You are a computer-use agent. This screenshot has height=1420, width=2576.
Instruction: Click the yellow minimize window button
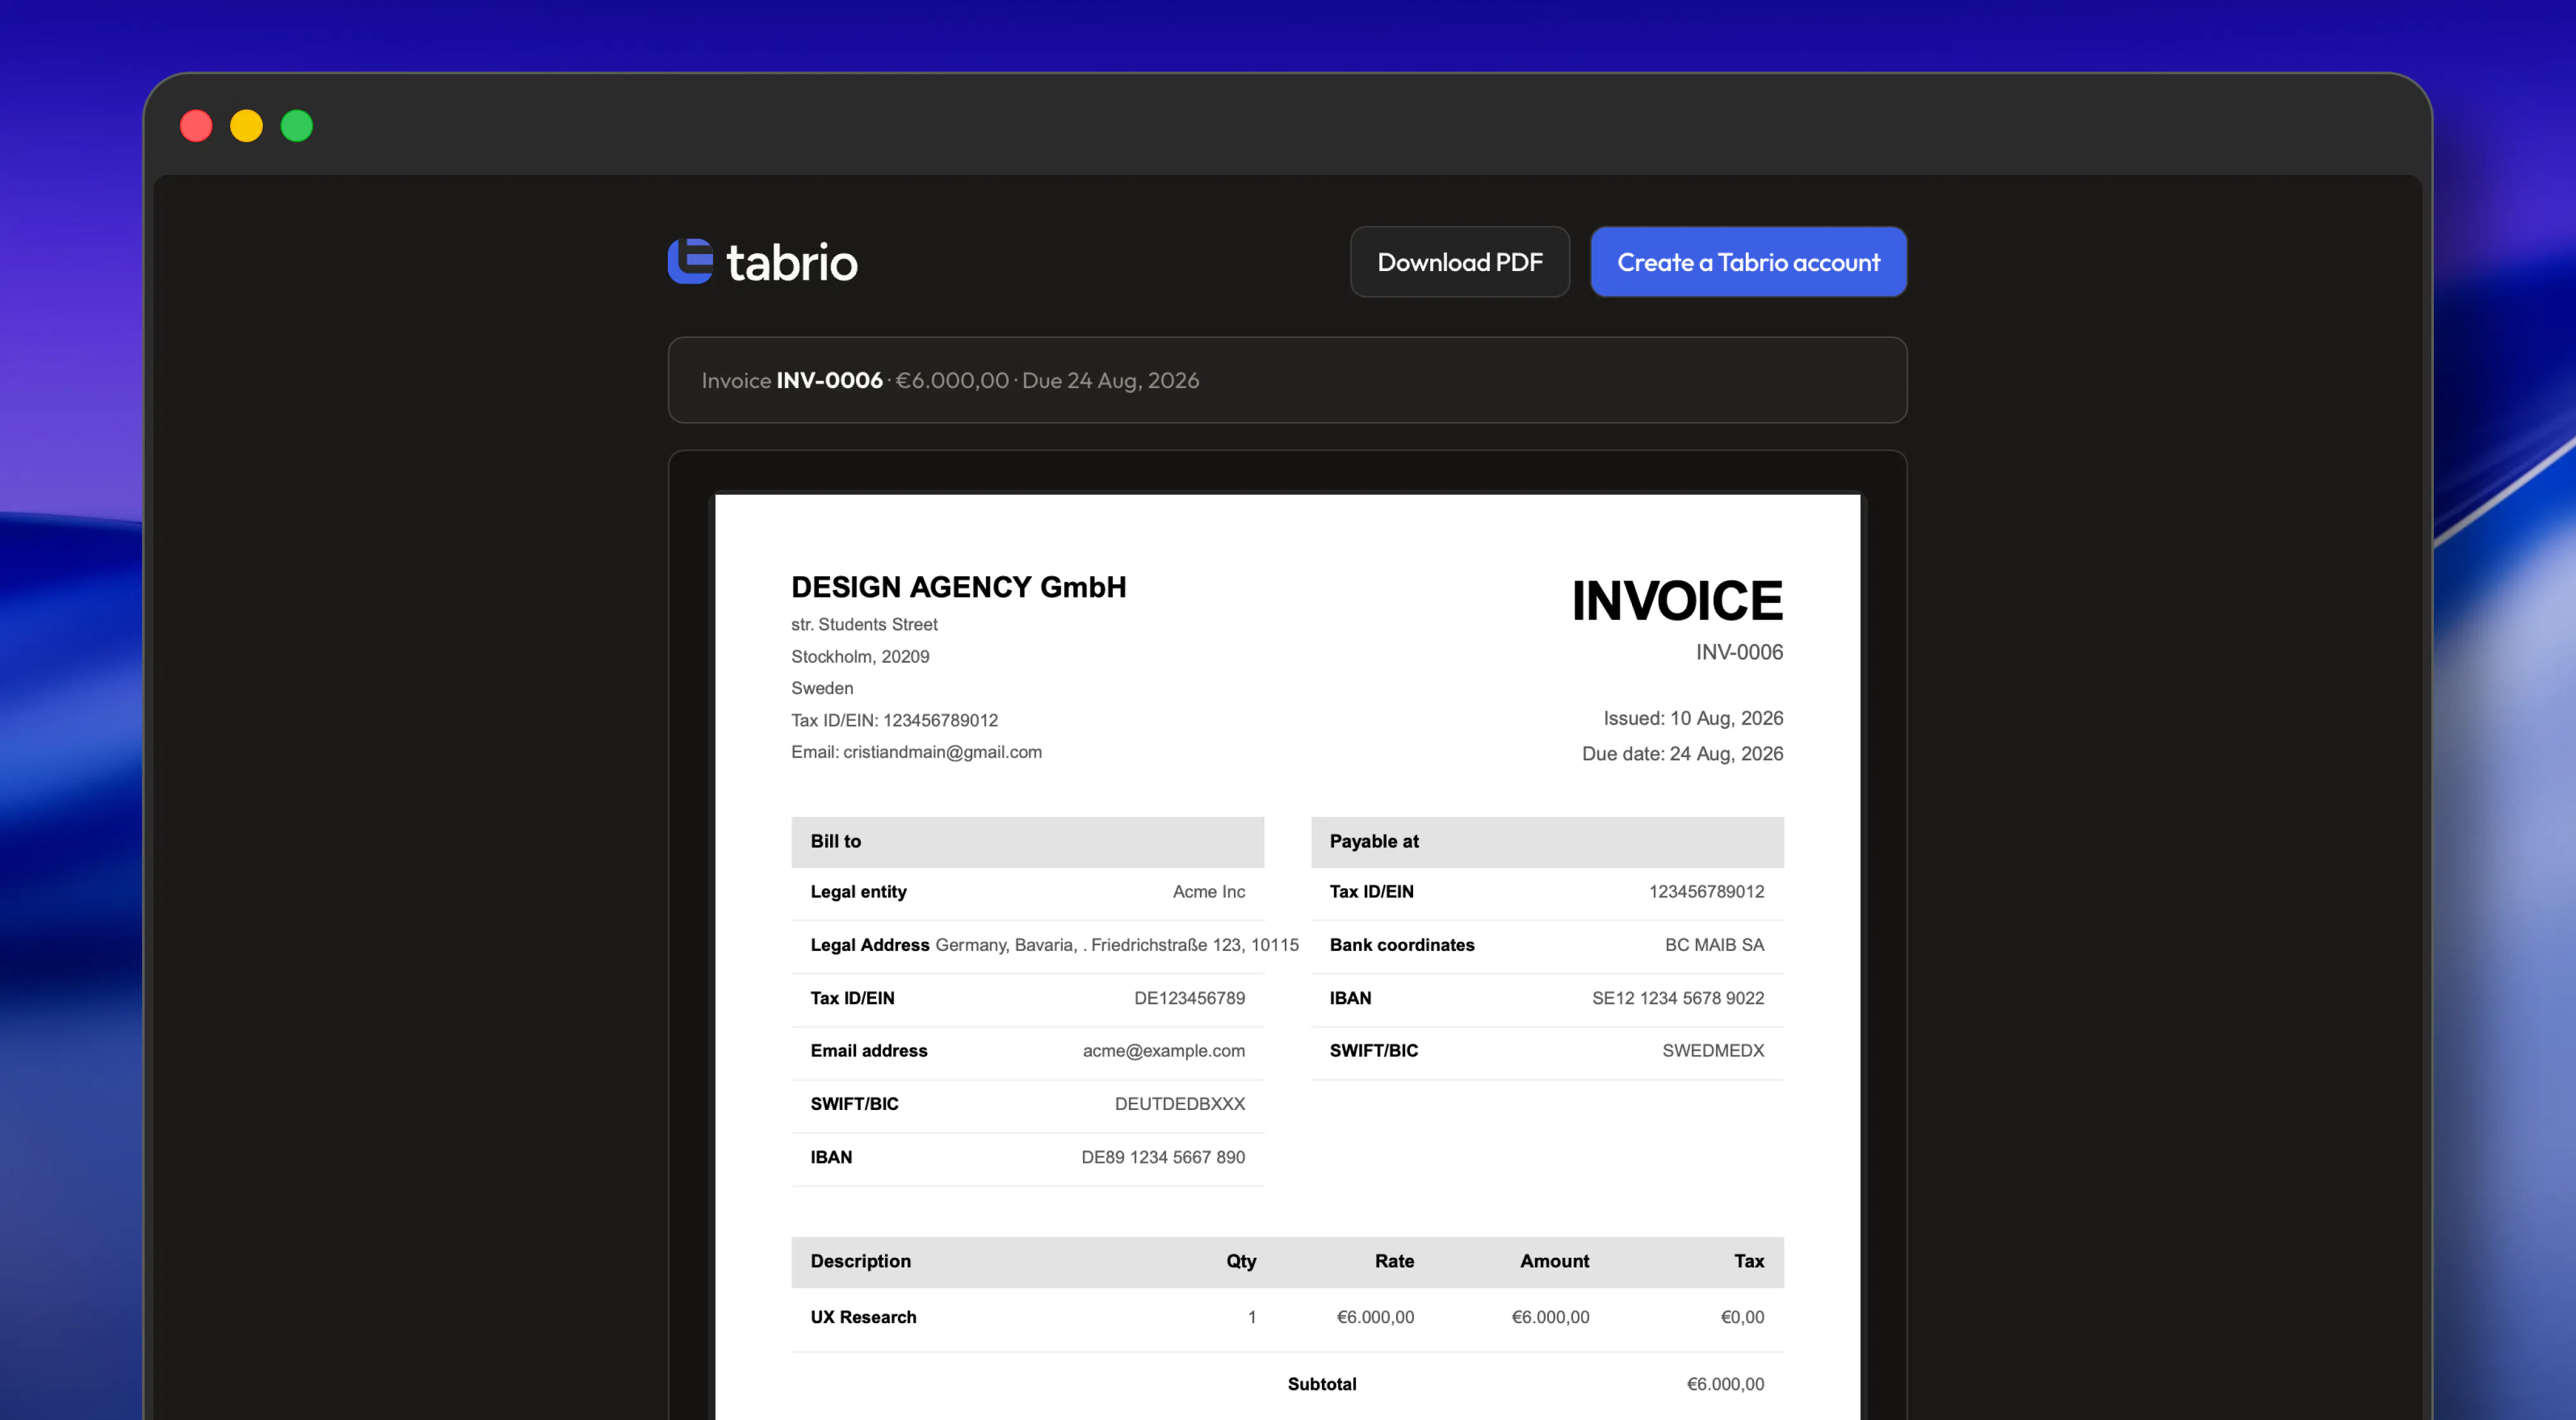coord(246,126)
